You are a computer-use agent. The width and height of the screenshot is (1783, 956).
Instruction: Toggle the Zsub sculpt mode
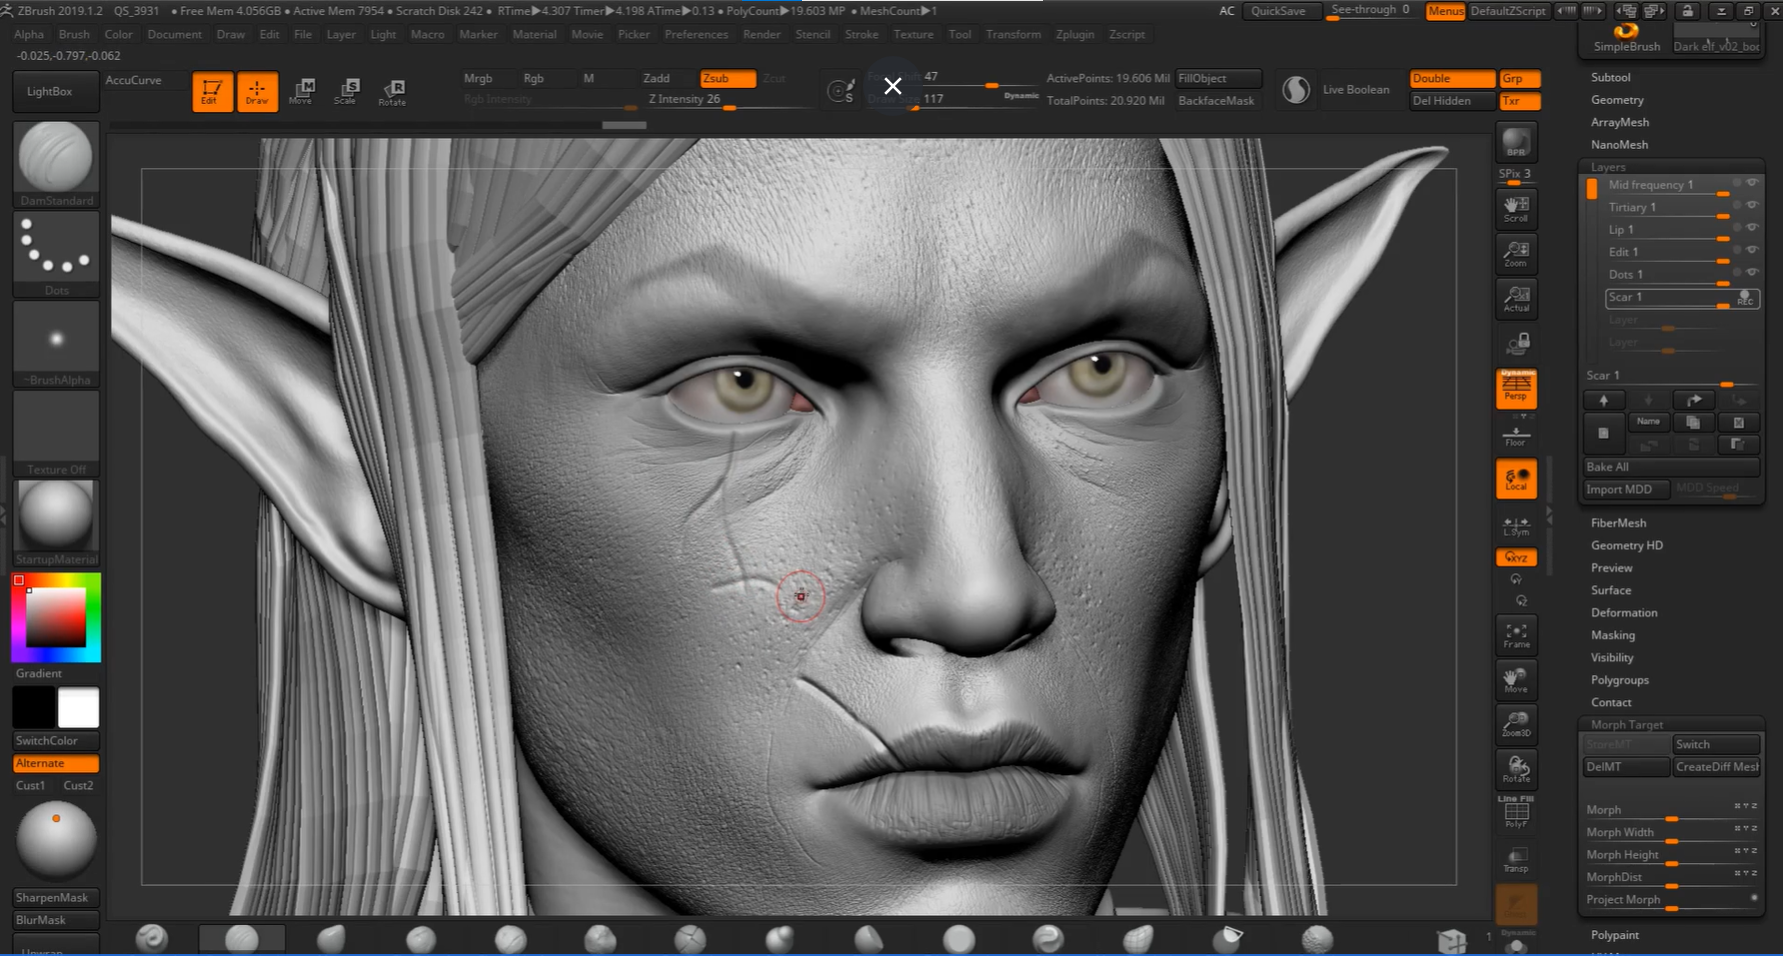pyautogui.click(x=727, y=78)
